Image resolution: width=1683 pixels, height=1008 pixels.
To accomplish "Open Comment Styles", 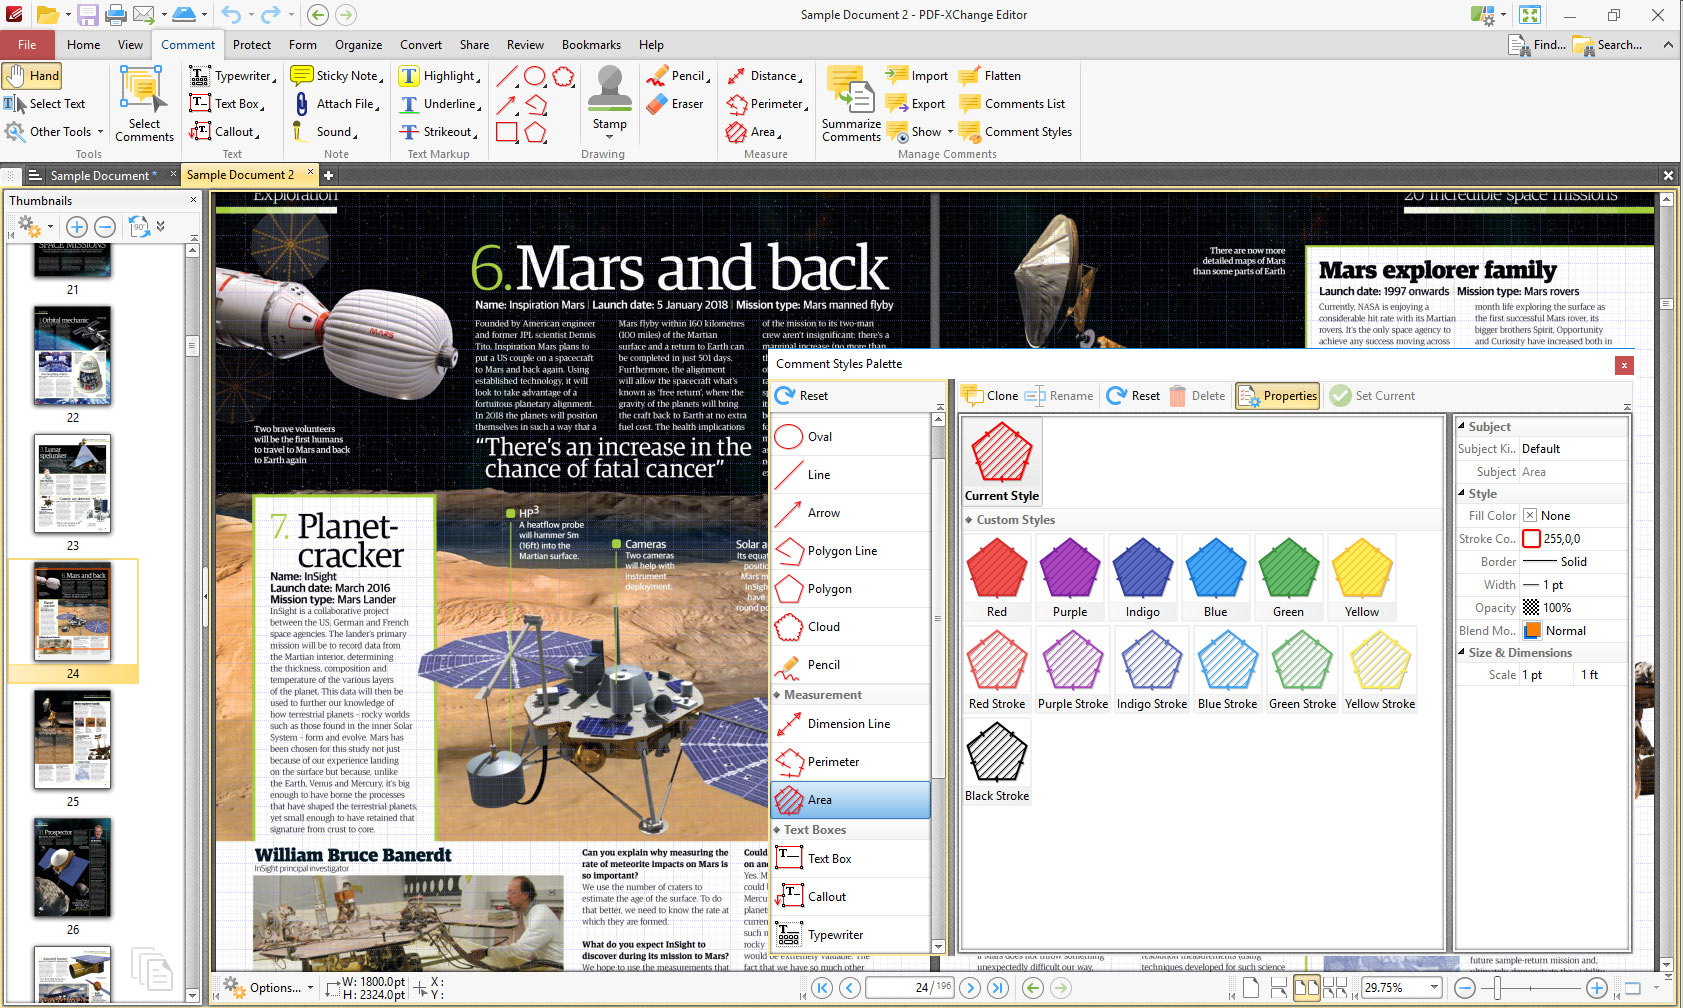I will click(x=1015, y=132).
